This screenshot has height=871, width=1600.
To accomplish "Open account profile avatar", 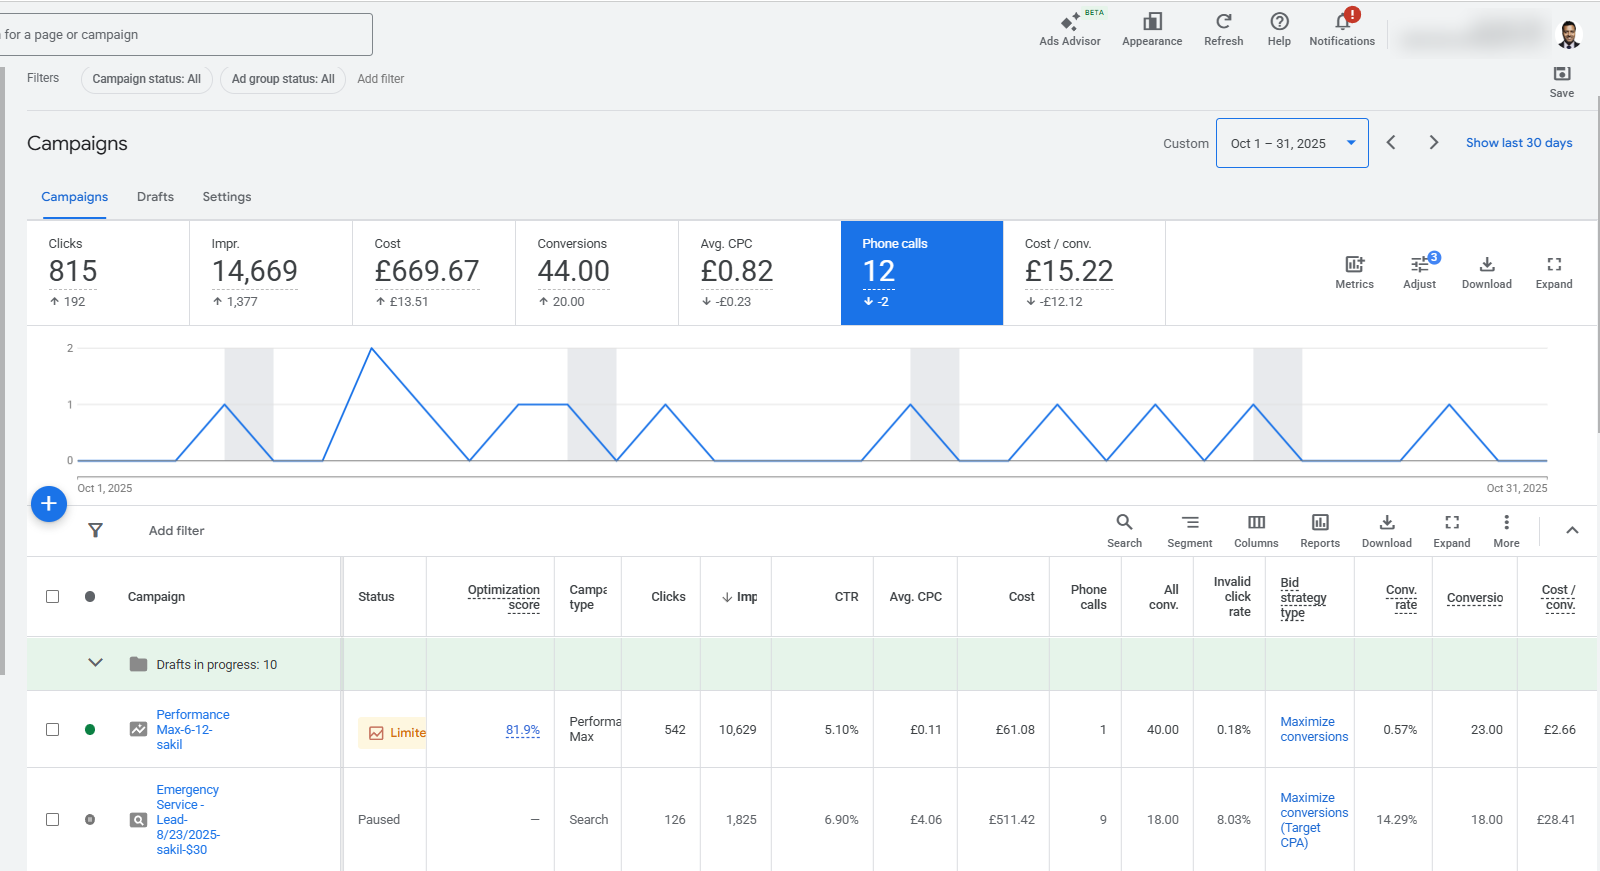I will pos(1569,34).
